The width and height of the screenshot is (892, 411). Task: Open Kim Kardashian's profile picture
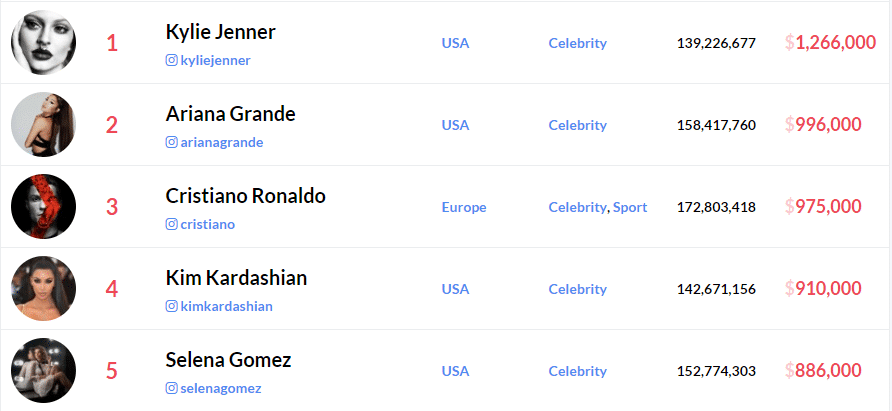click(43, 289)
